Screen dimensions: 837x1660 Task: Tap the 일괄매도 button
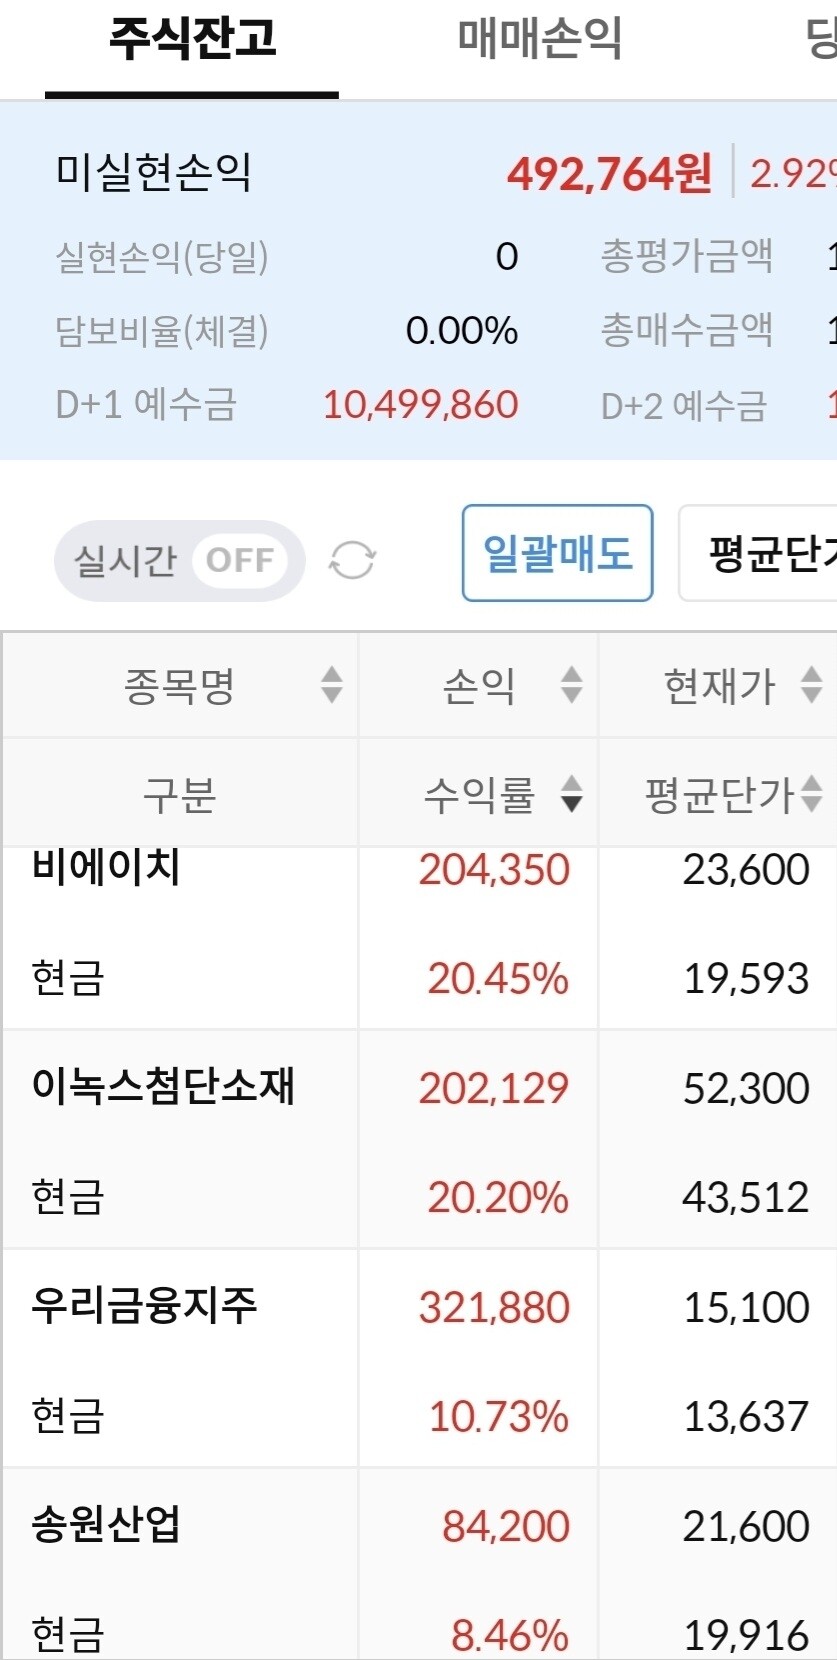point(557,553)
